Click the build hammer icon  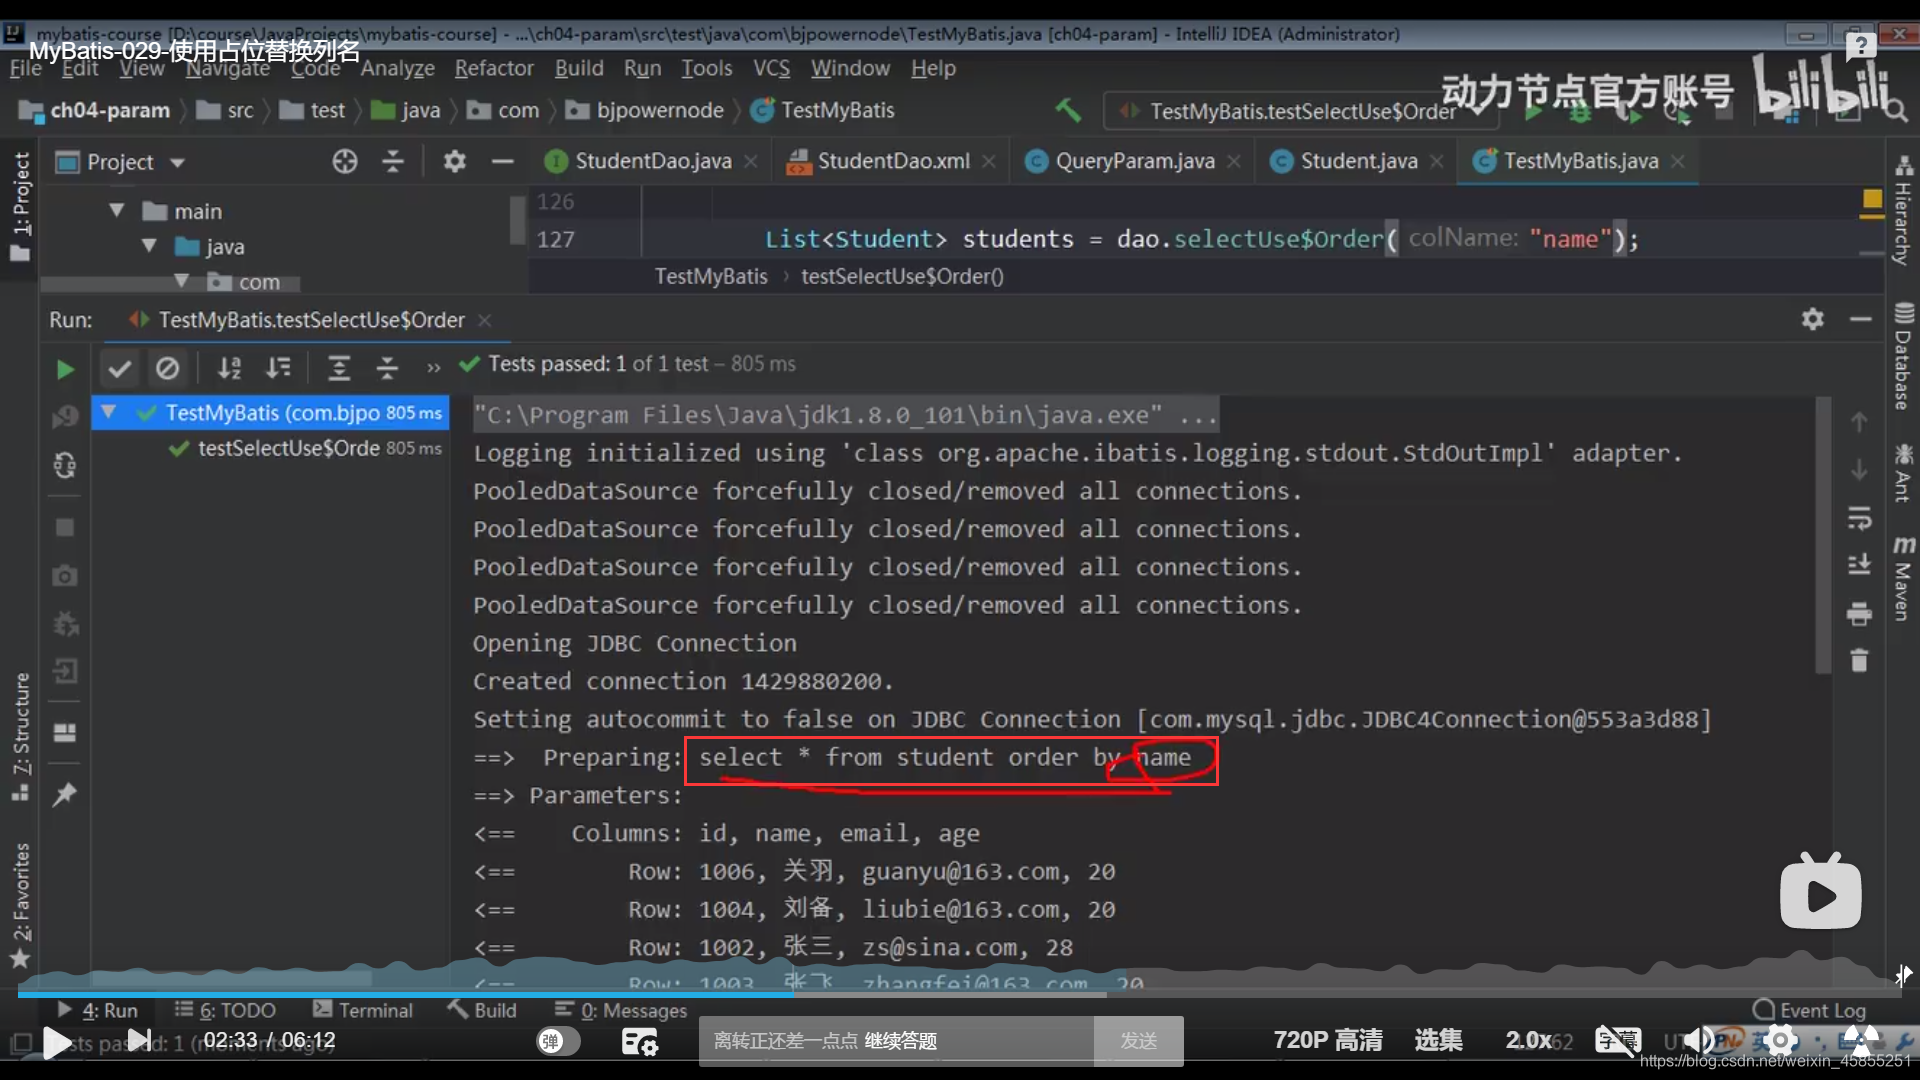point(1068,110)
